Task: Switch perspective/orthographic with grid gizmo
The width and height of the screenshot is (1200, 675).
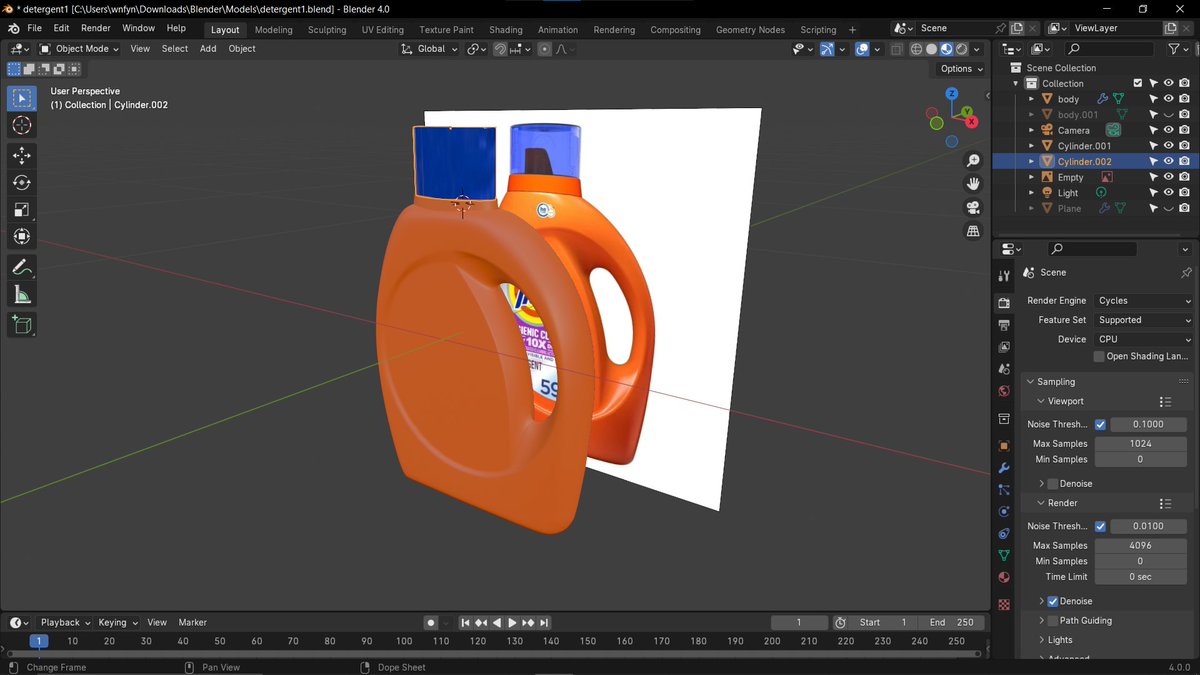Action: (x=973, y=231)
